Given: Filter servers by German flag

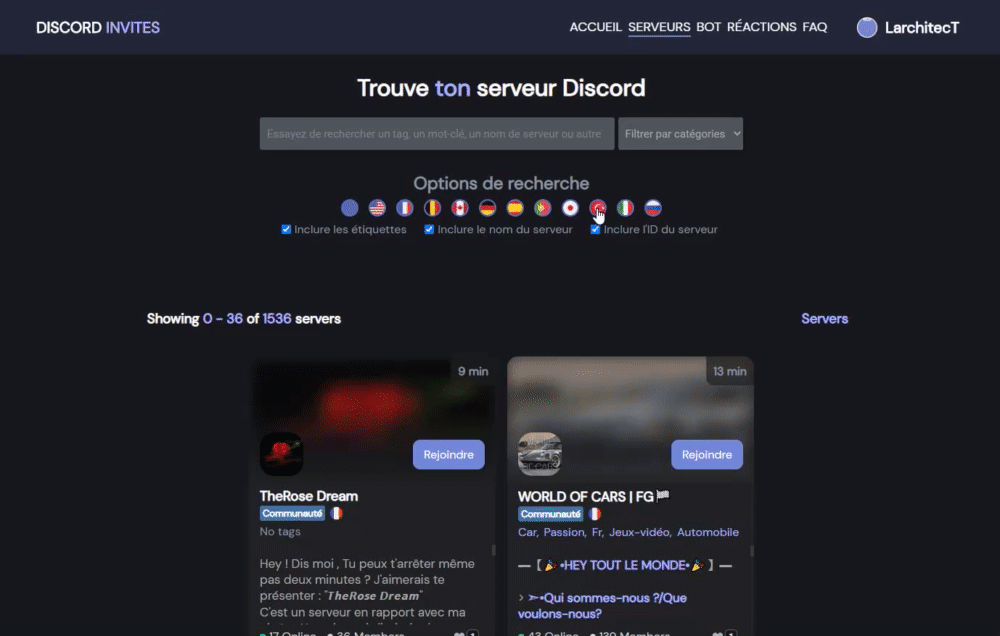Looking at the screenshot, I should (x=487, y=208).
